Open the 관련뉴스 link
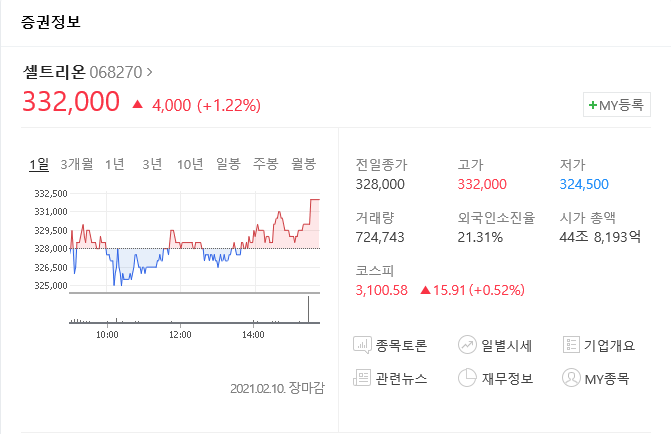 pyautogui.click(x=401, y=378)
